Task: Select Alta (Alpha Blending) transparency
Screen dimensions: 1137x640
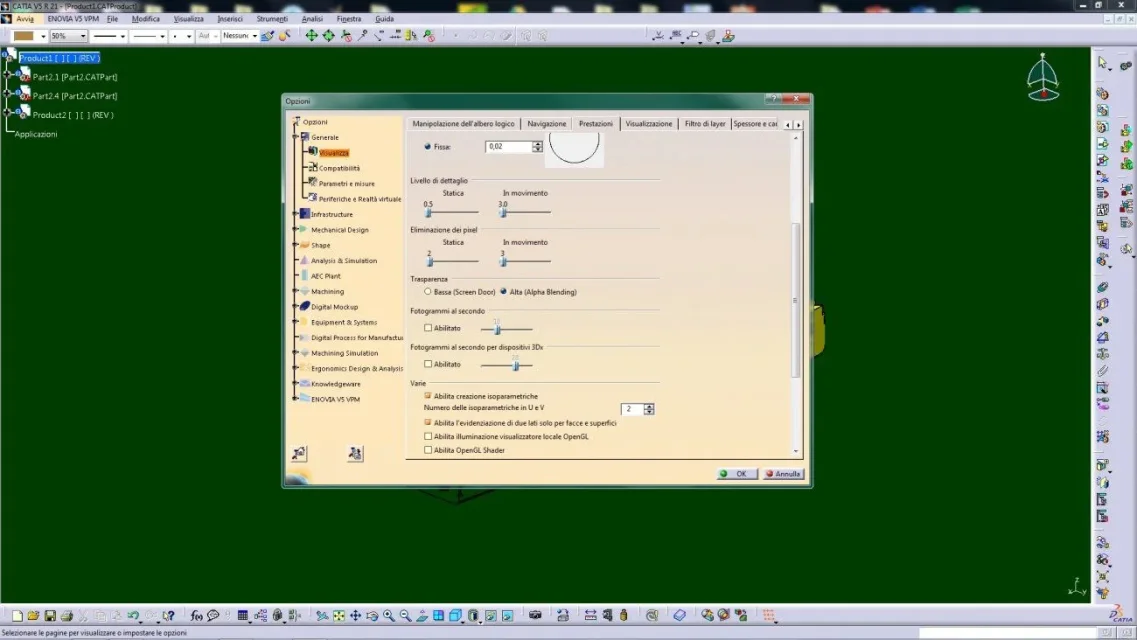Action: click(503, 291)
